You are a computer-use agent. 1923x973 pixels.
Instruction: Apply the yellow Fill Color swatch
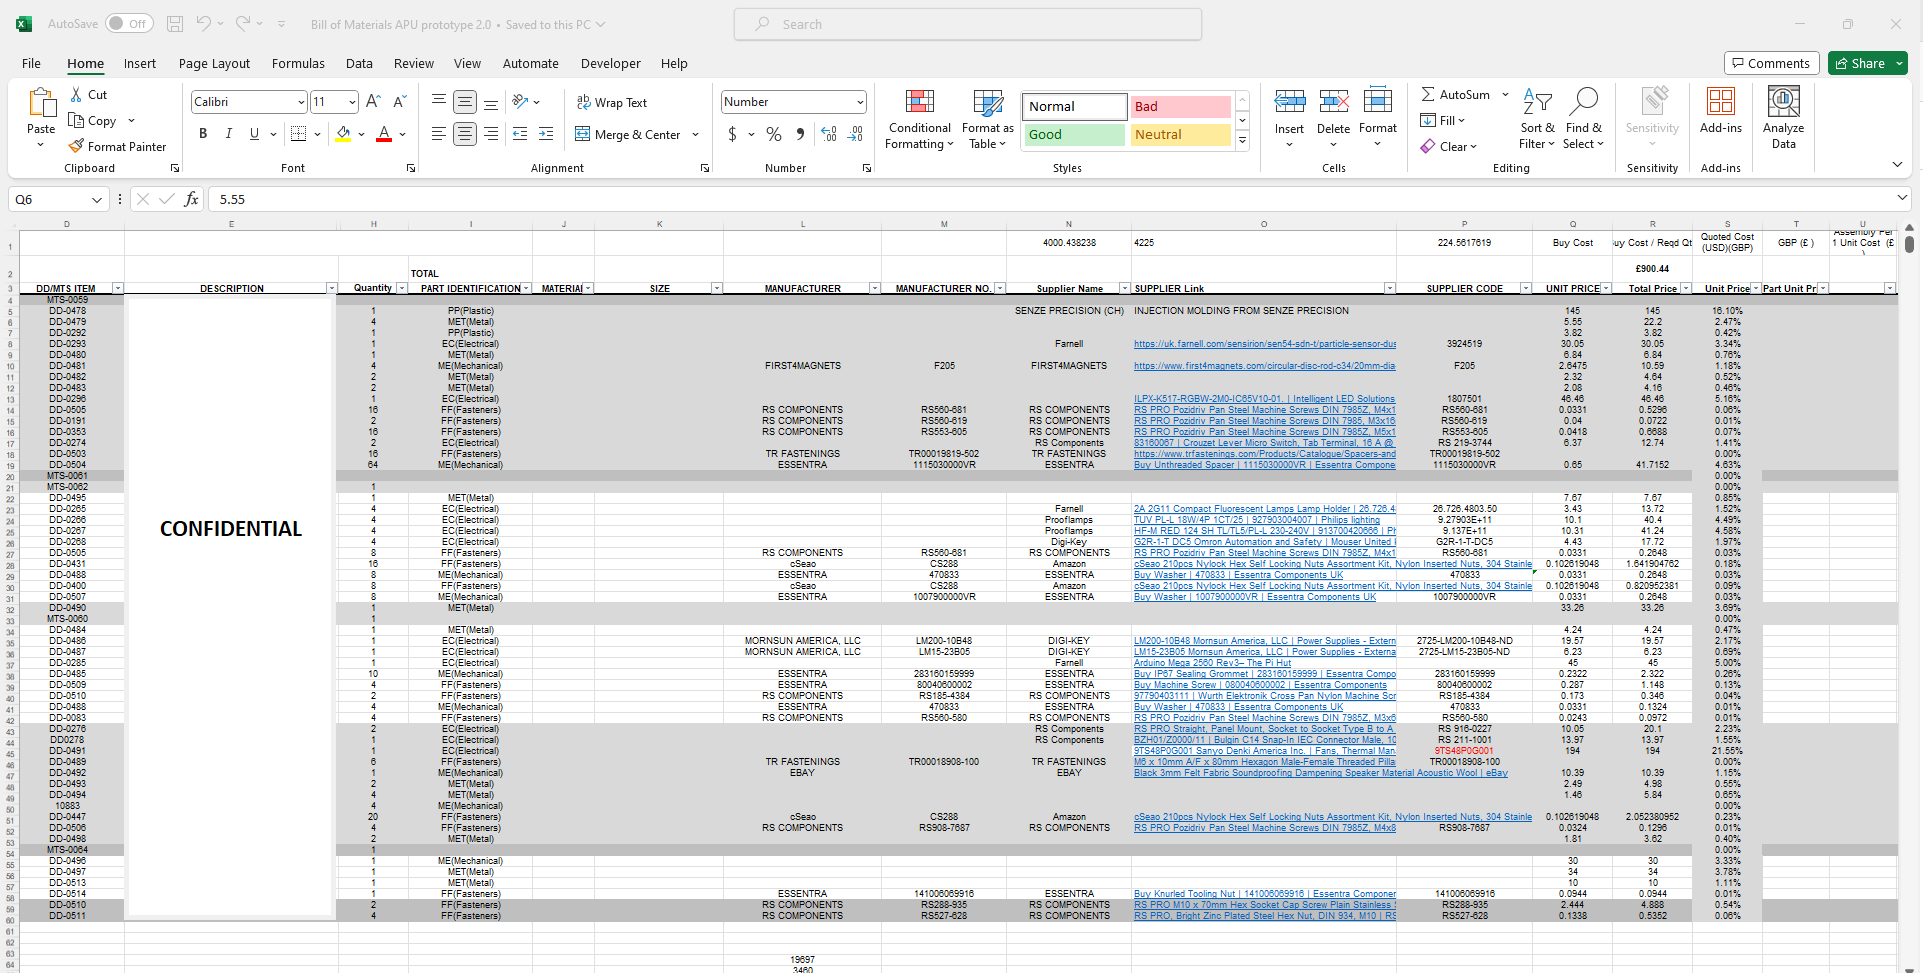tap(344, 133)
